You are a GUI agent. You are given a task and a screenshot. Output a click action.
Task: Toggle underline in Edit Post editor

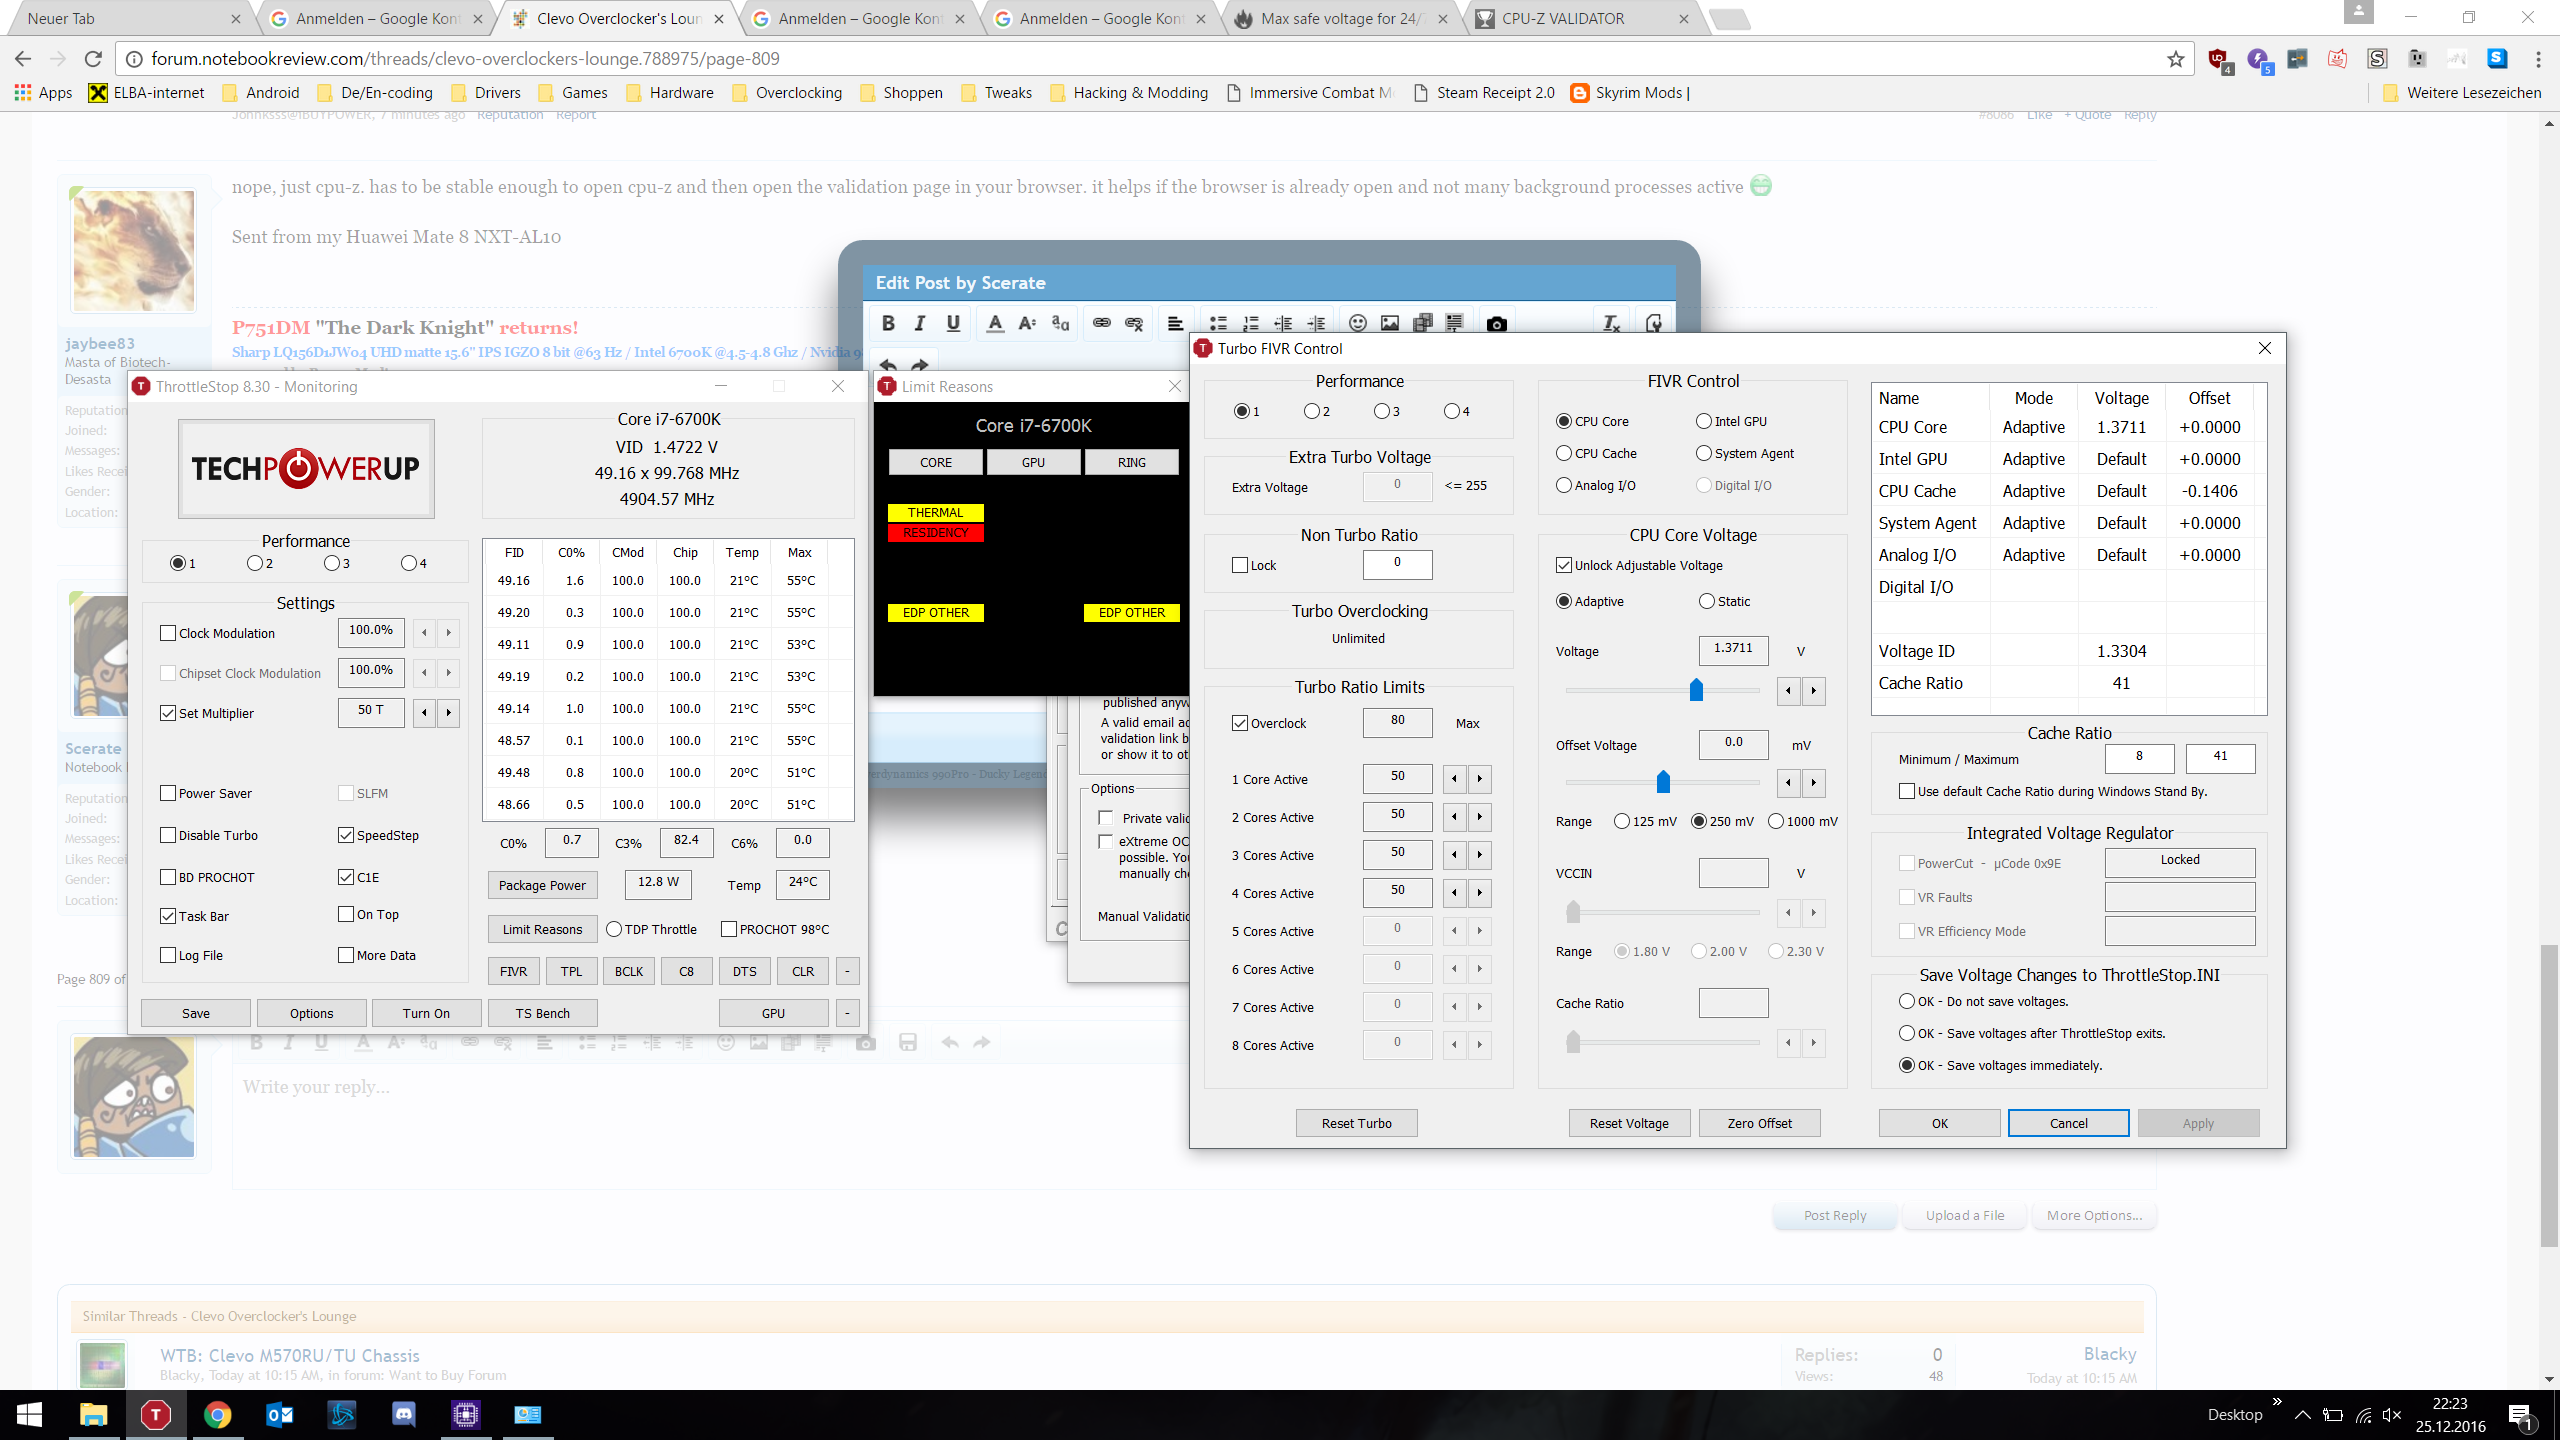(x=953, y=323)
